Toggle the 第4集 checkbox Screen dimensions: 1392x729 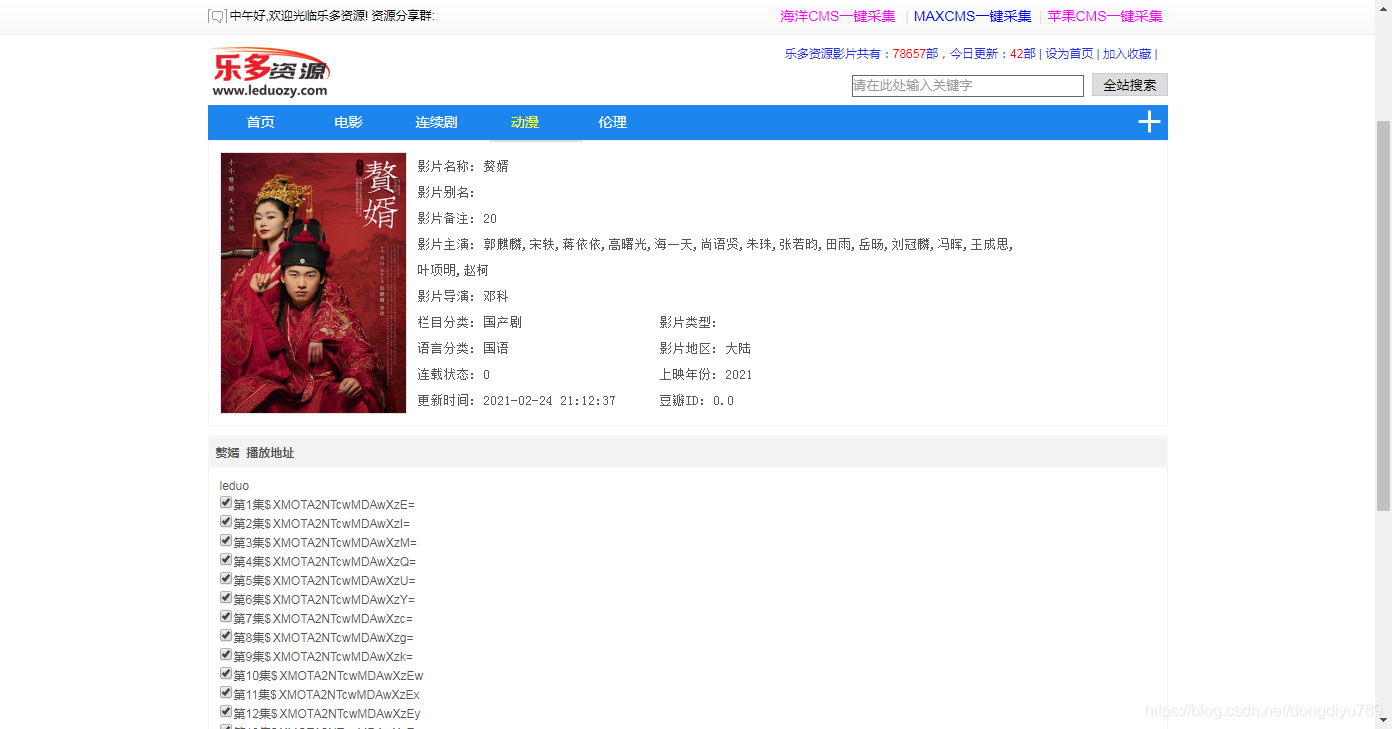(226, 560)
